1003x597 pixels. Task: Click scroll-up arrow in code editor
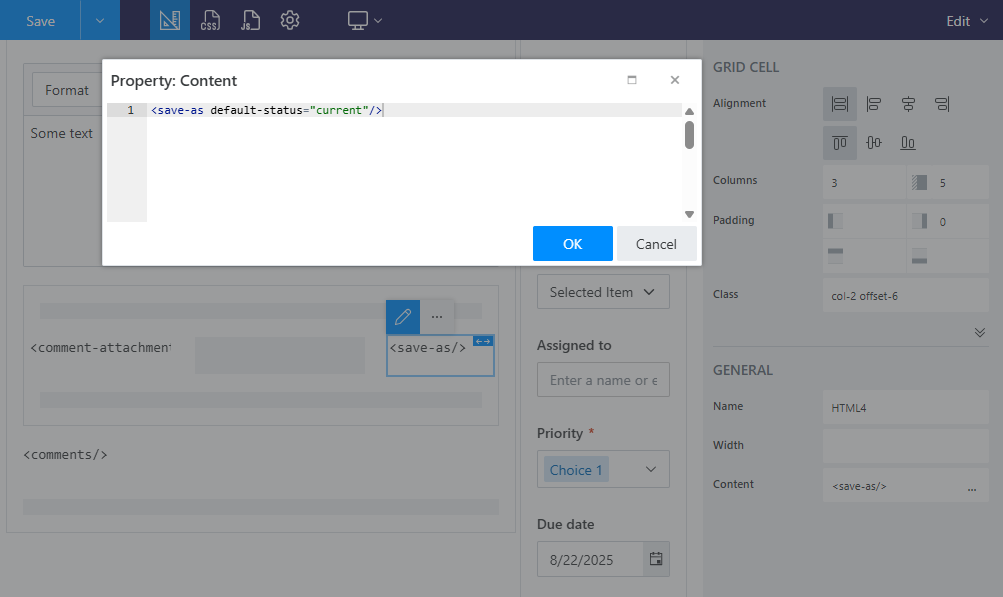689,111
